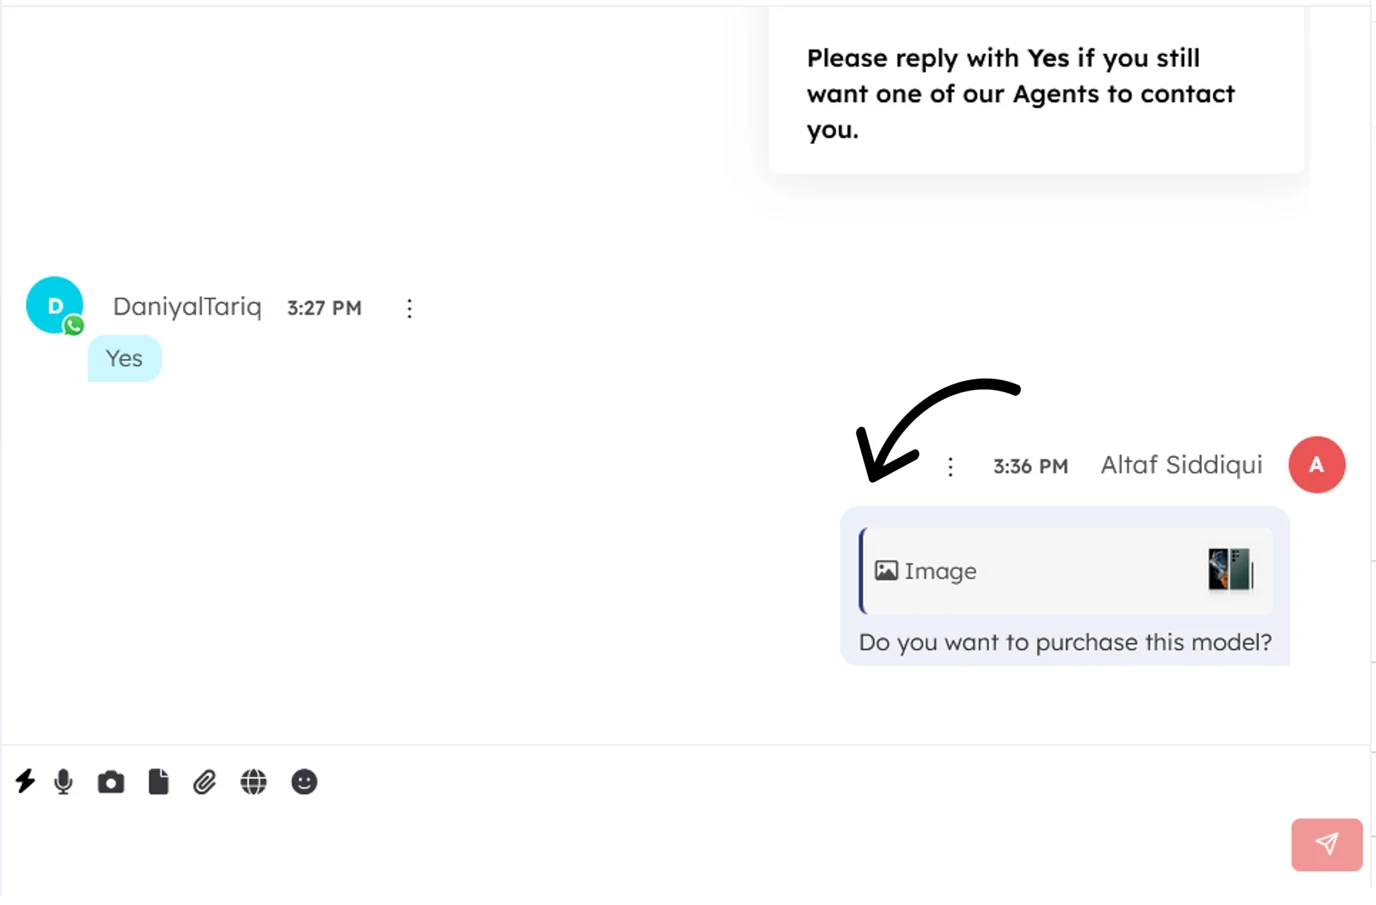Click the "Yes" message bubble
Viewport: 1376px width, 905px height.
124,358
